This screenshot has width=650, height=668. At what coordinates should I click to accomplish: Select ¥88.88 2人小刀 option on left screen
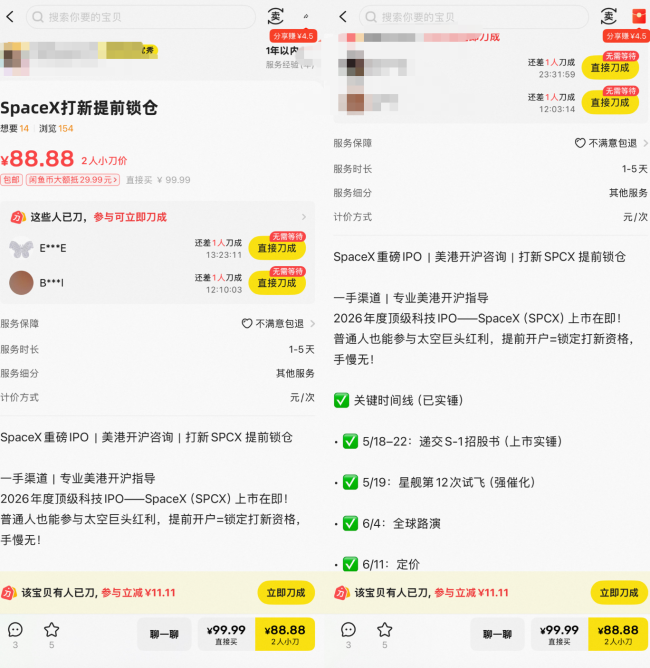285,634
